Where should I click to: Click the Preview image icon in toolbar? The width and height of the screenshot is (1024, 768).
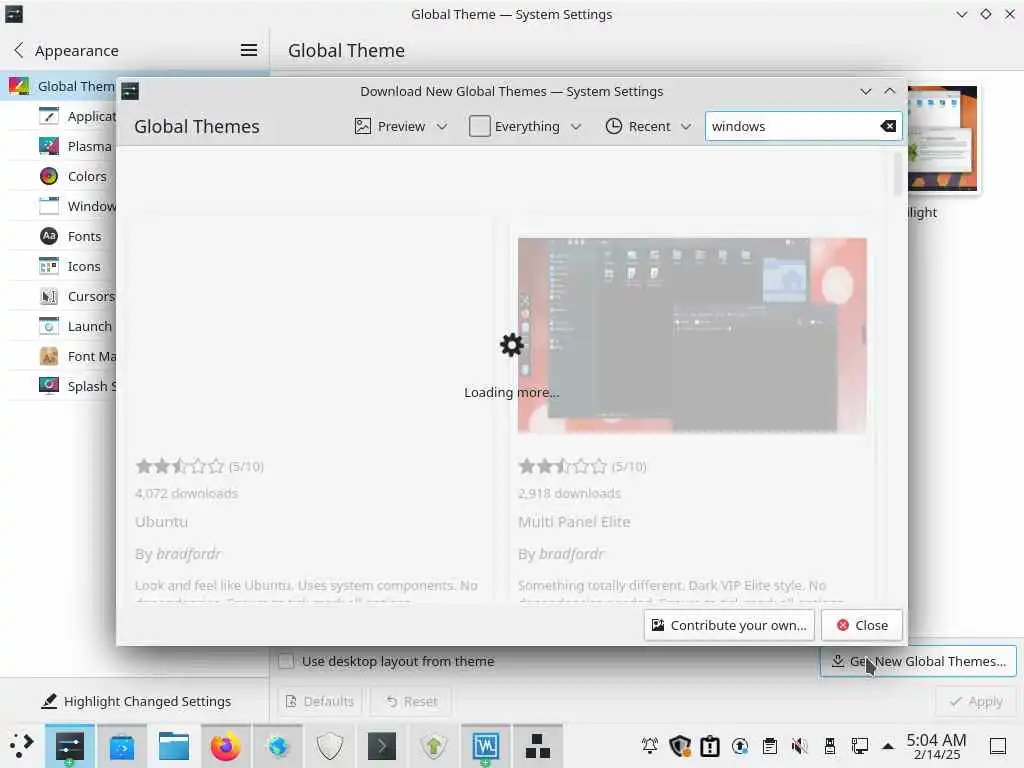click(362, 126)
